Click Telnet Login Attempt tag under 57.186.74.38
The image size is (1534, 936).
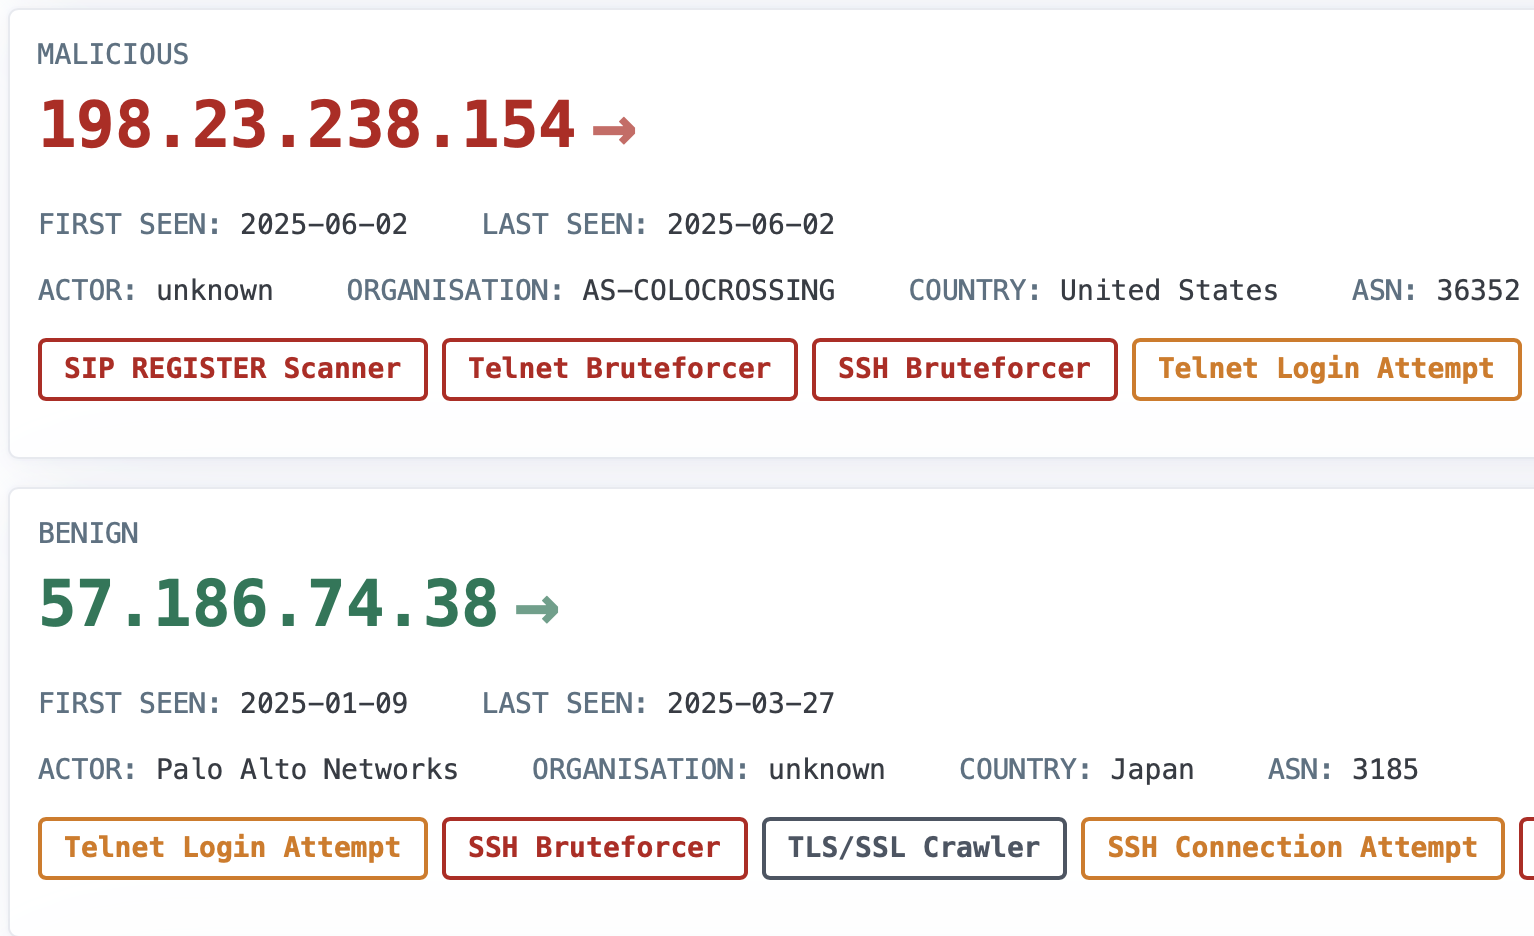click(x=233, y=848)
